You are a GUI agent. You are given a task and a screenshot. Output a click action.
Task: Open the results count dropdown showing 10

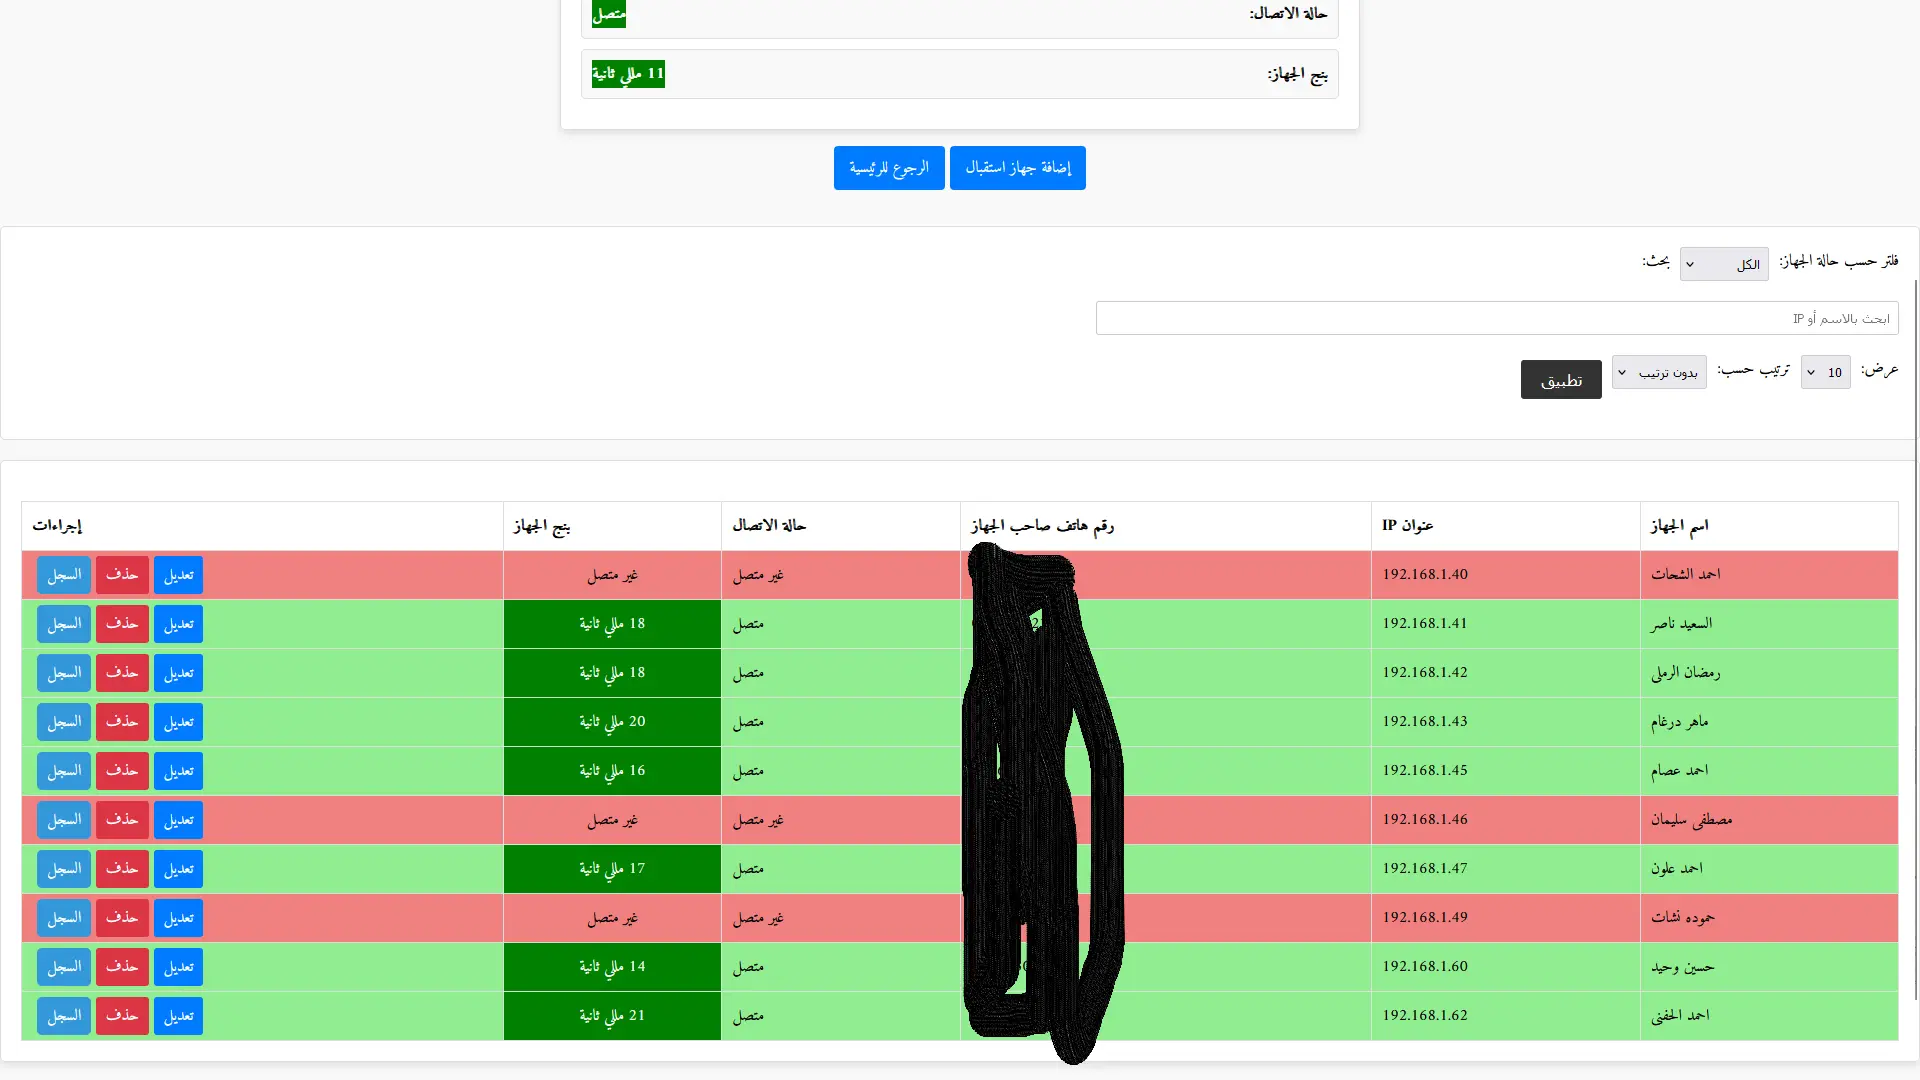(1826, 371)
